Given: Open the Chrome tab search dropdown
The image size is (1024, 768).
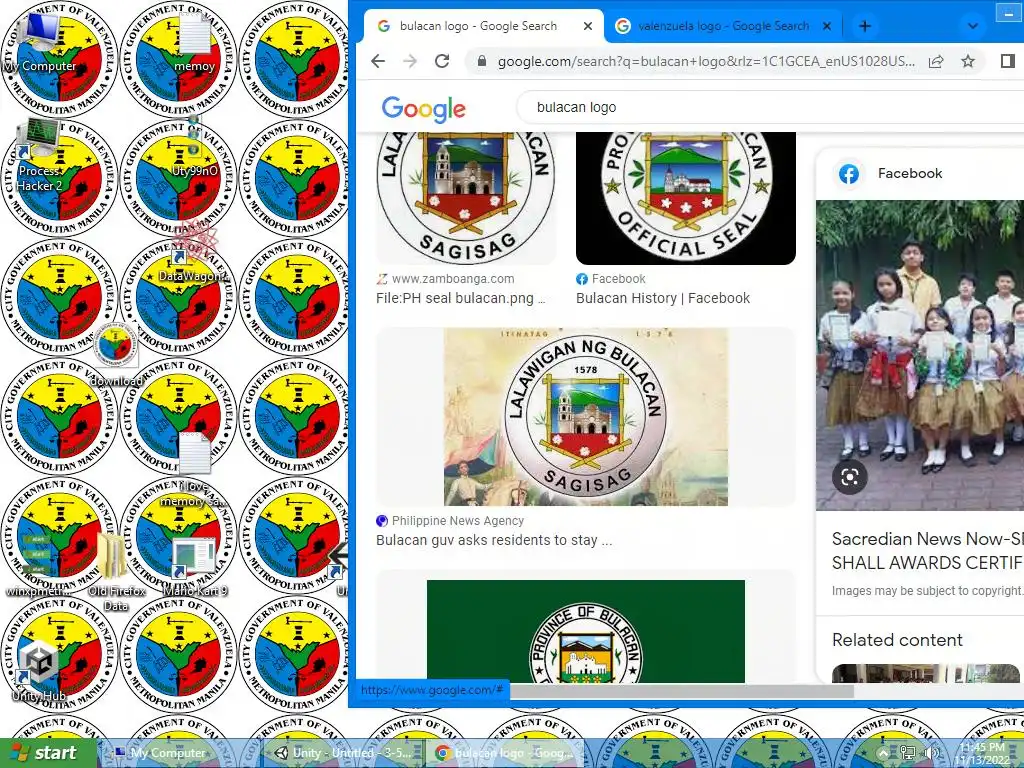Looking at the screenshot, I should coord(972,26).
